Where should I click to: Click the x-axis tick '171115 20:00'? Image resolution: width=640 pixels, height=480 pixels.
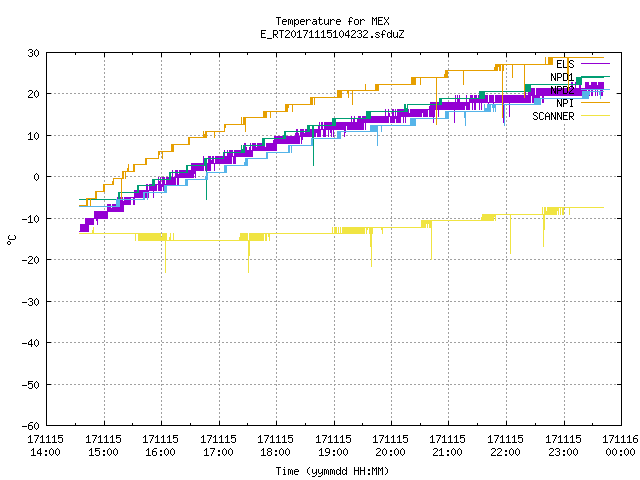391,446
